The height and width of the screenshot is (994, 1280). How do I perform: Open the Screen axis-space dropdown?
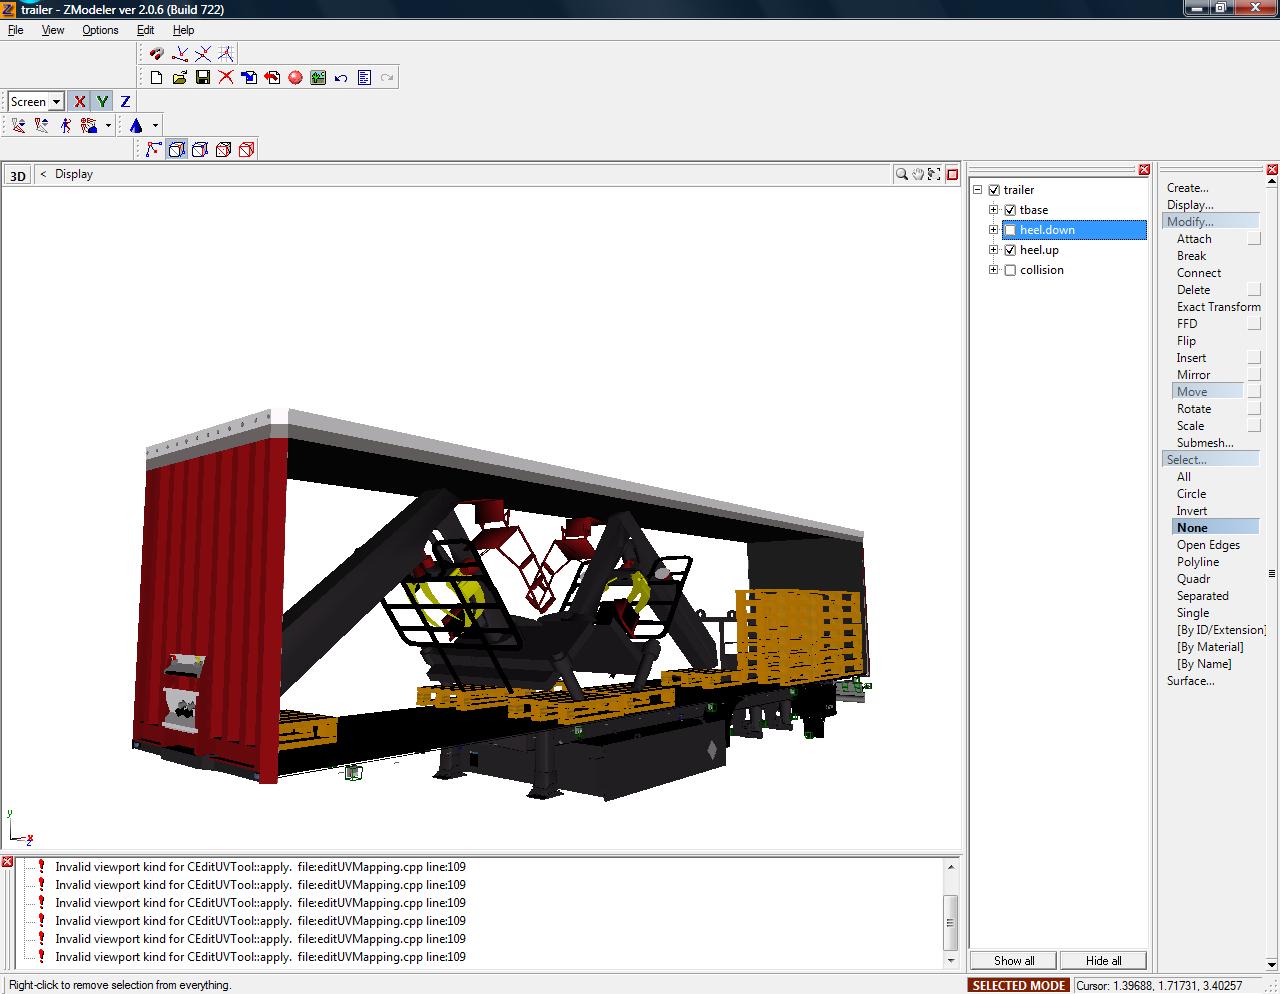[x=56, y=102]
